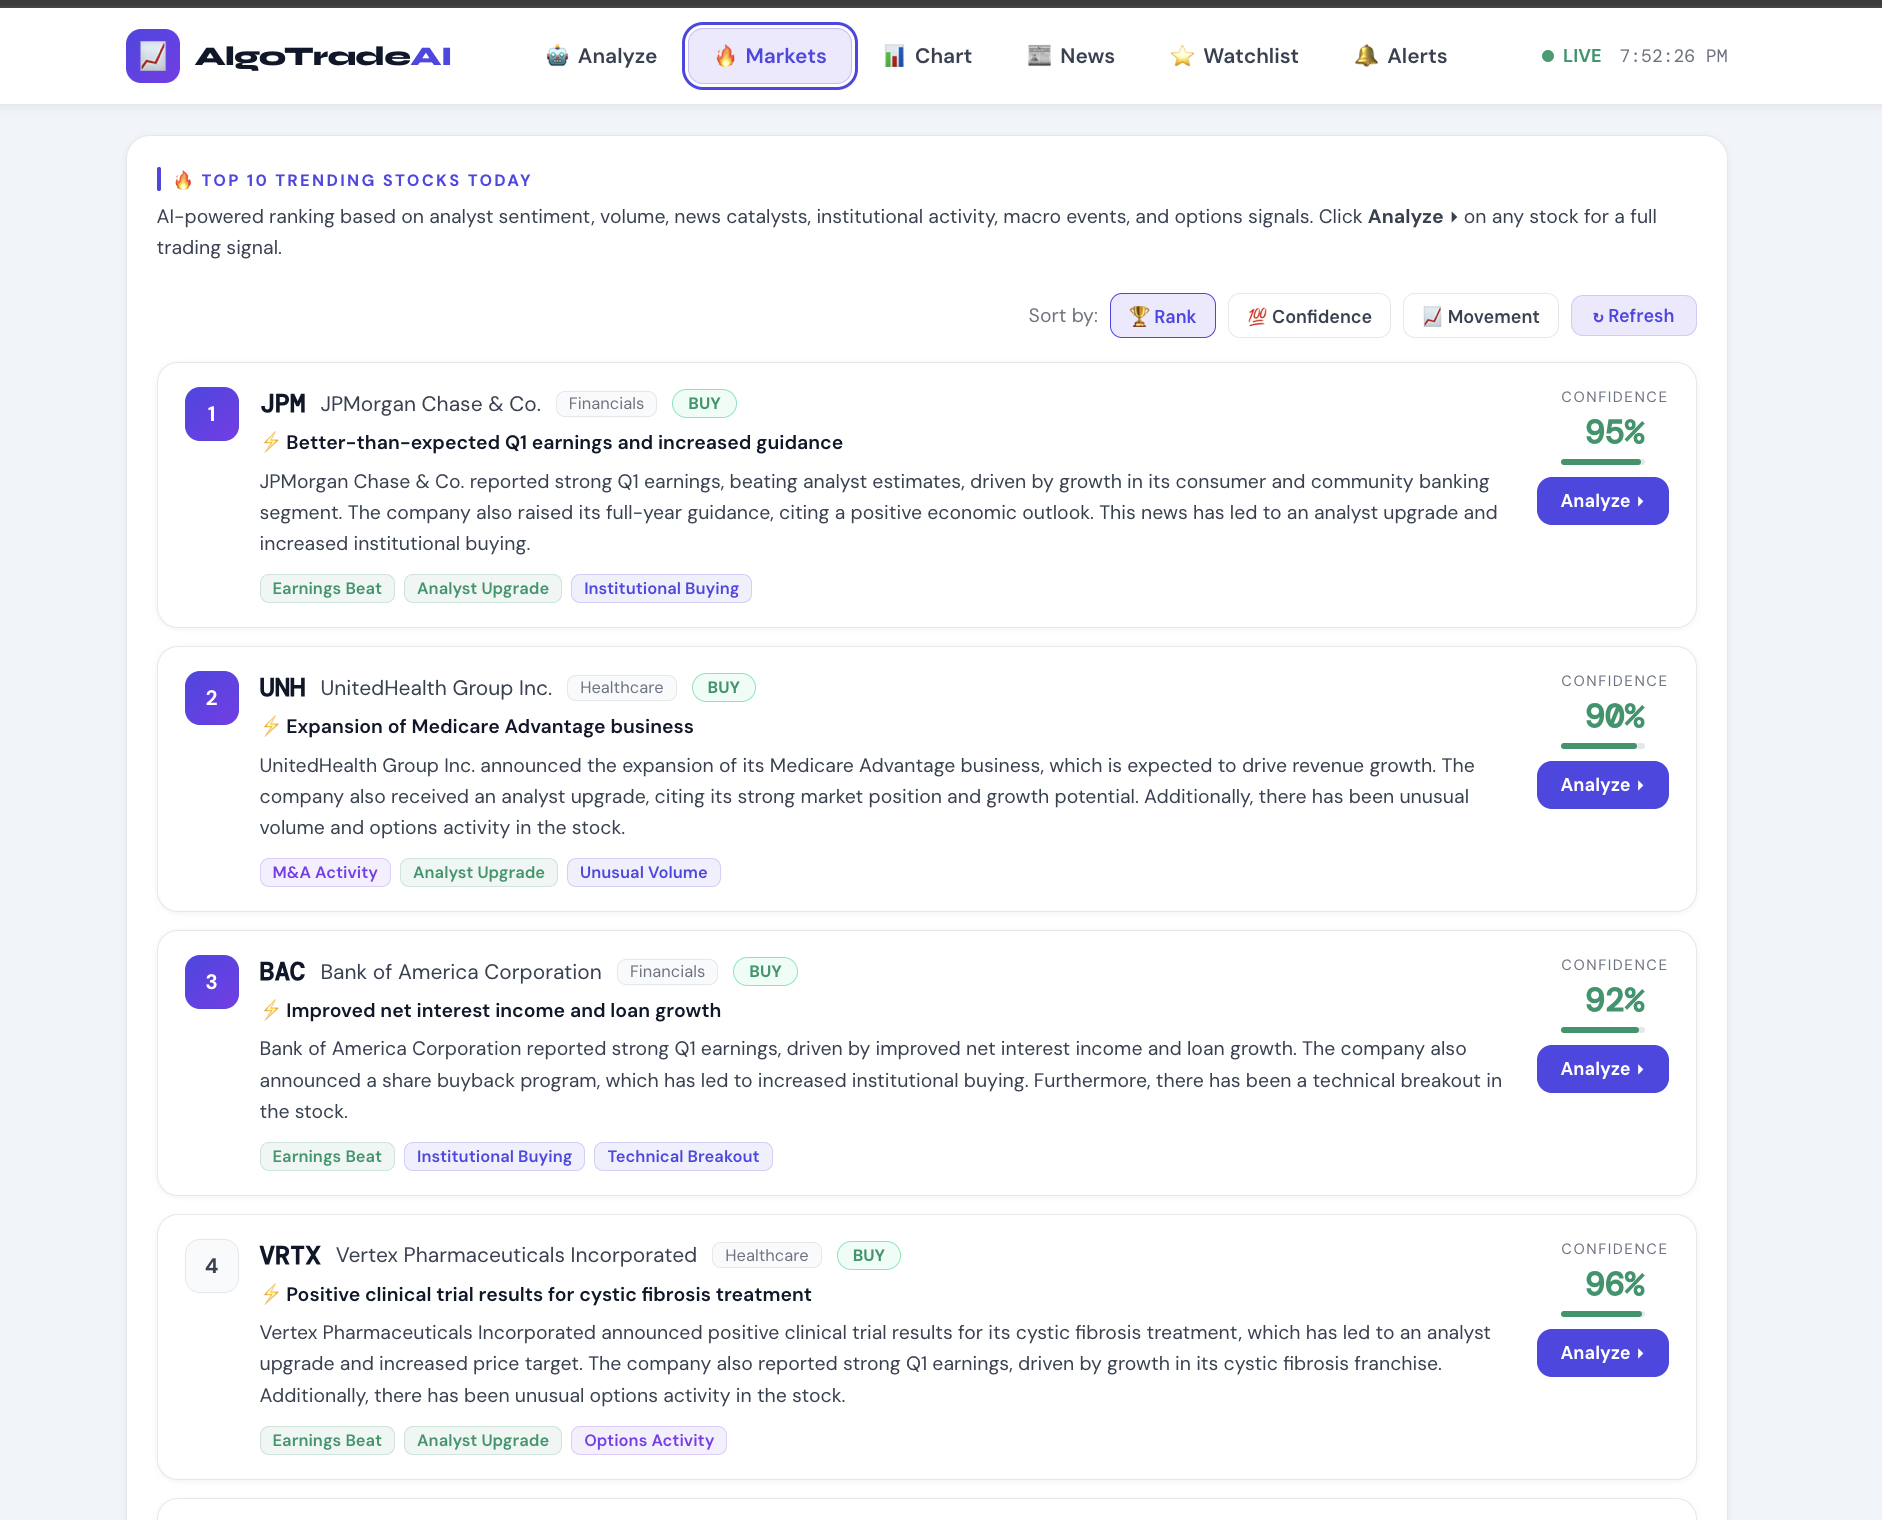
Task: Select the trophy icon on Rank sorting
Action: [x=1139, y=315]
